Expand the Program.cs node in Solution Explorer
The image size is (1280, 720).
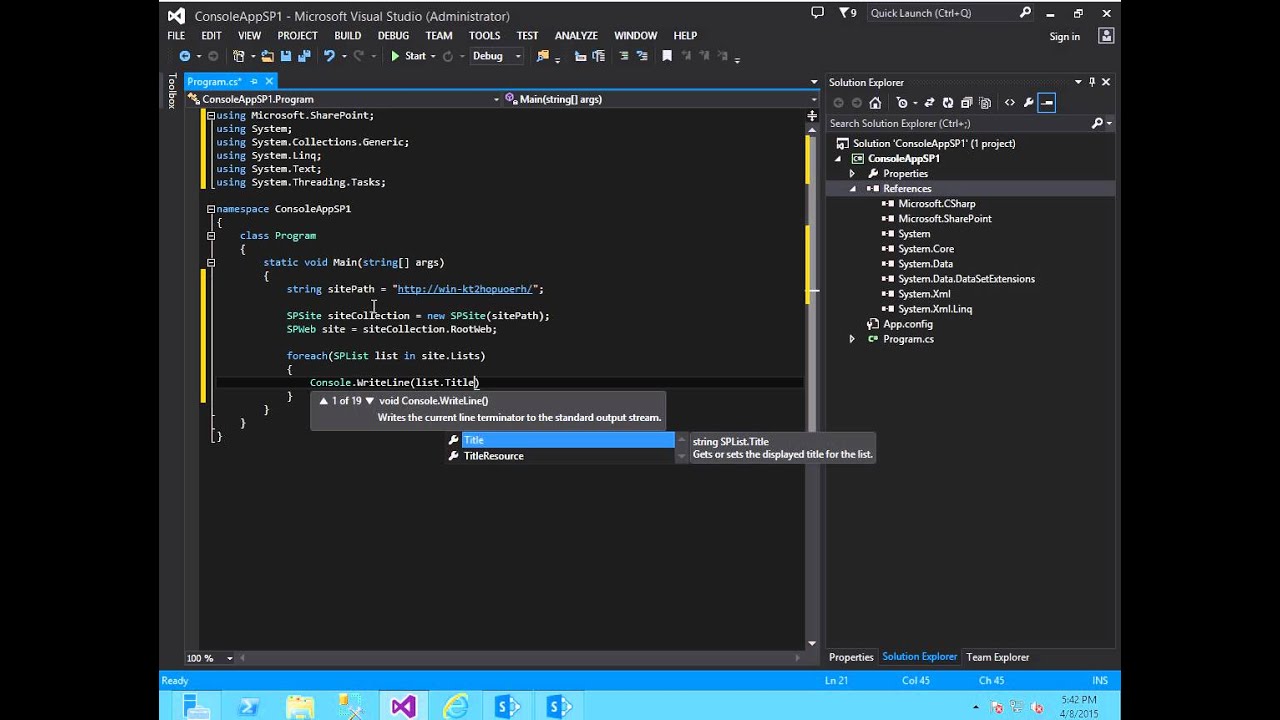852,339
